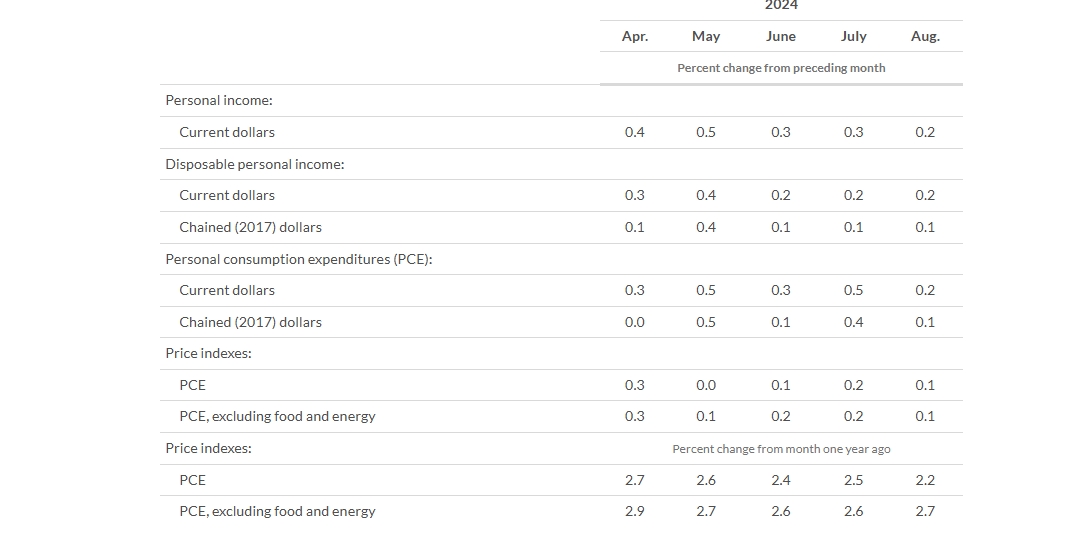Click Personal income May value 0.5

click(706, 133)
